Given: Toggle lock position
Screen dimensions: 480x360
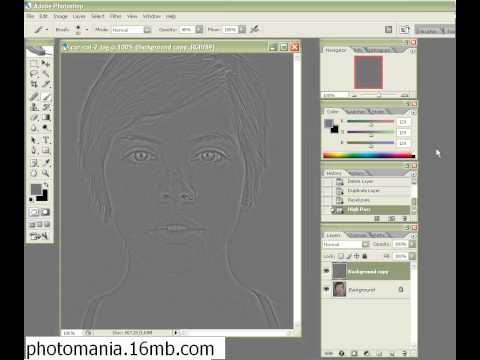Looking at the screenshot, I should 356,256.
